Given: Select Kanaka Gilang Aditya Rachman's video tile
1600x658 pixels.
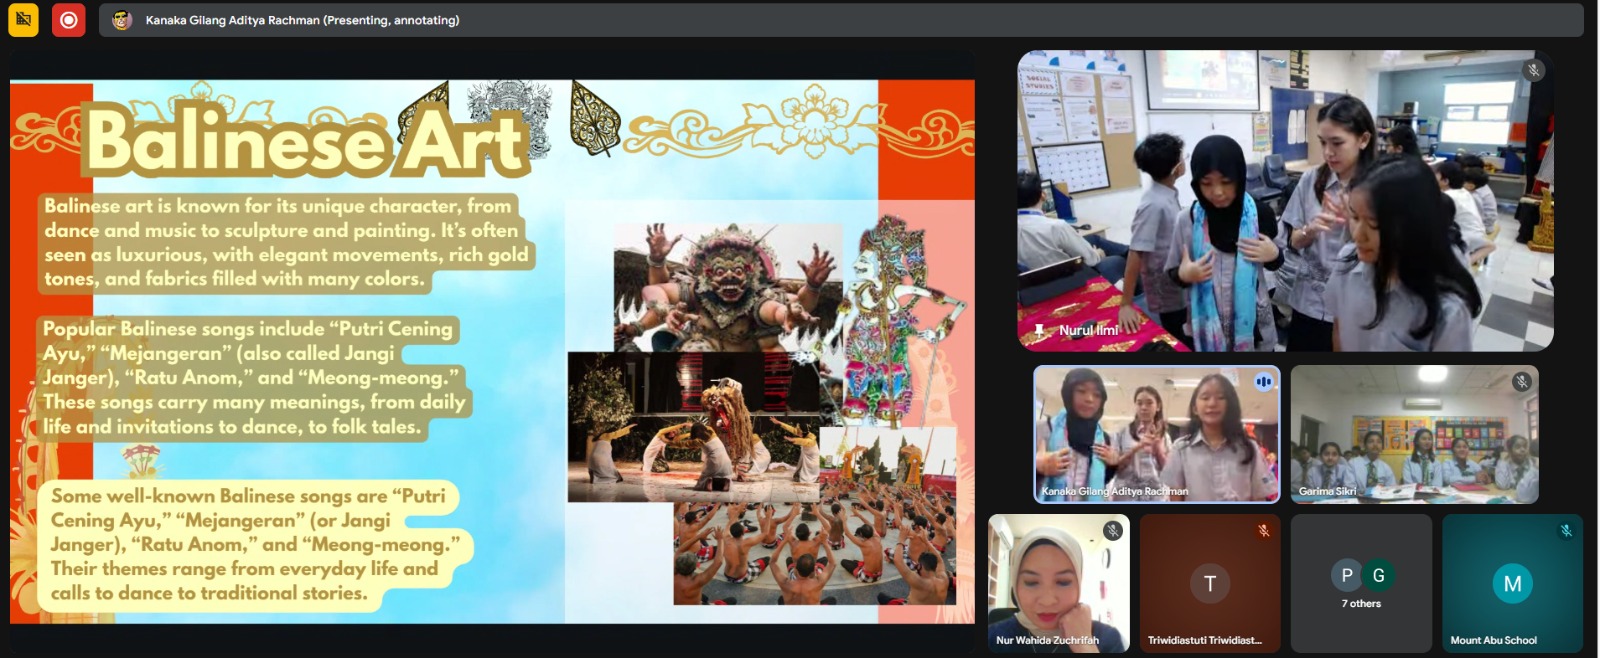Looking at the screenshot, I should click(1156, 433).
